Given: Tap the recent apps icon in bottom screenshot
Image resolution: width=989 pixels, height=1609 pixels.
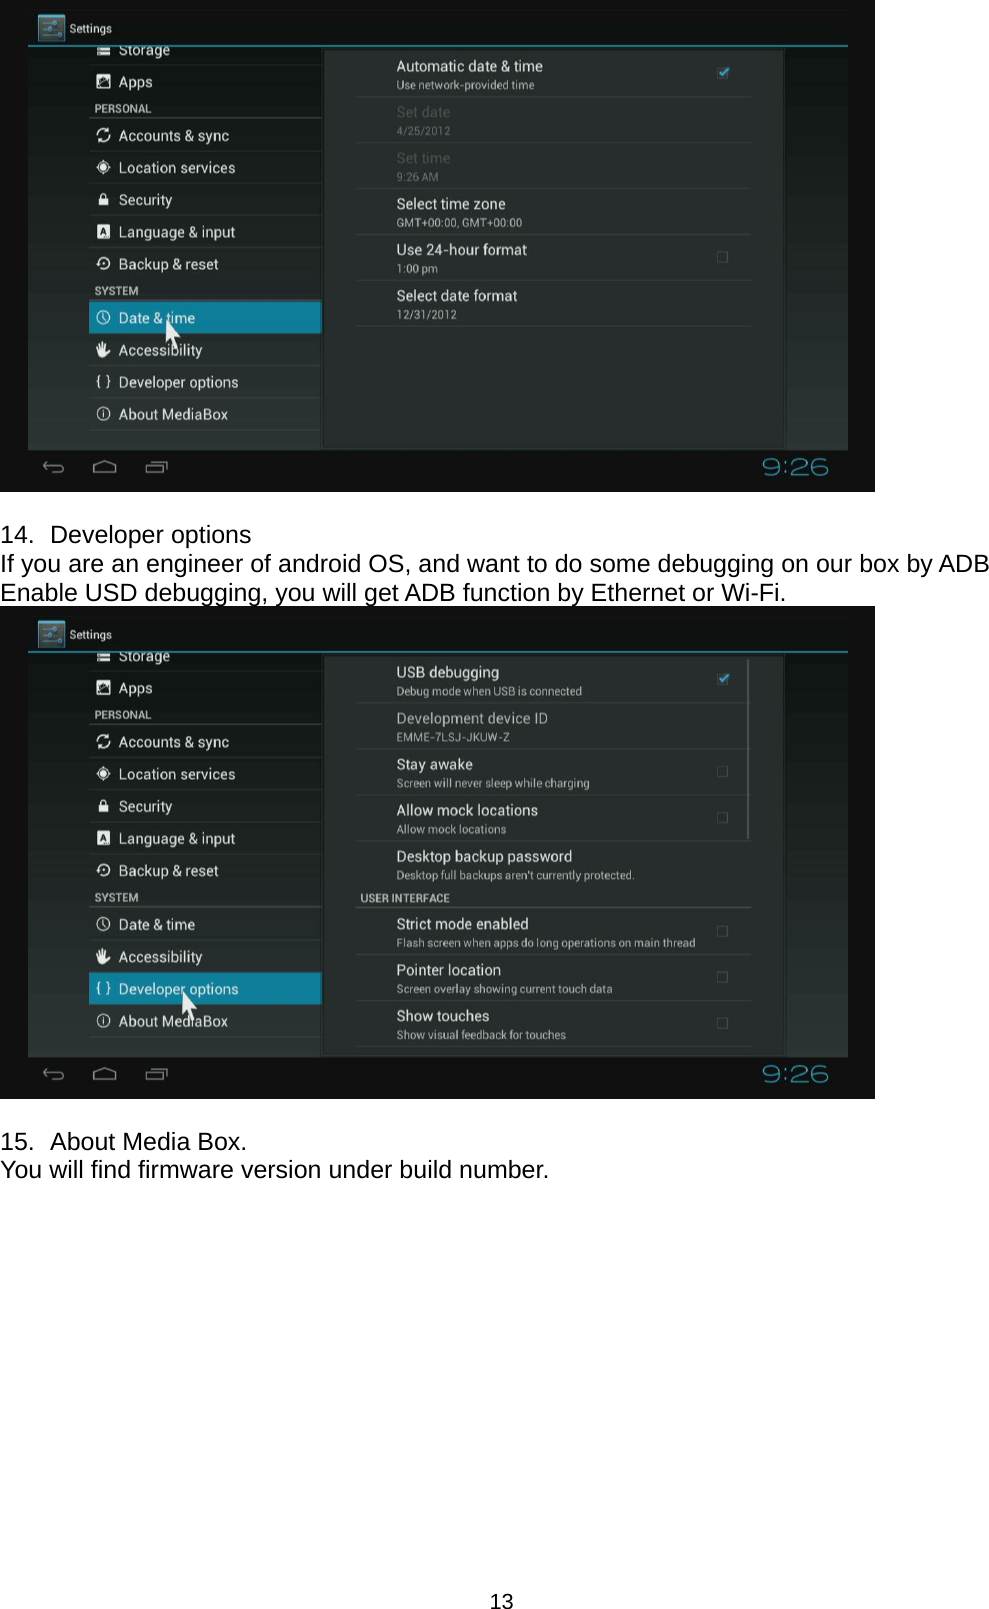Looking at the screenshot, I should pyautogui.click(x=157, y=1074).
